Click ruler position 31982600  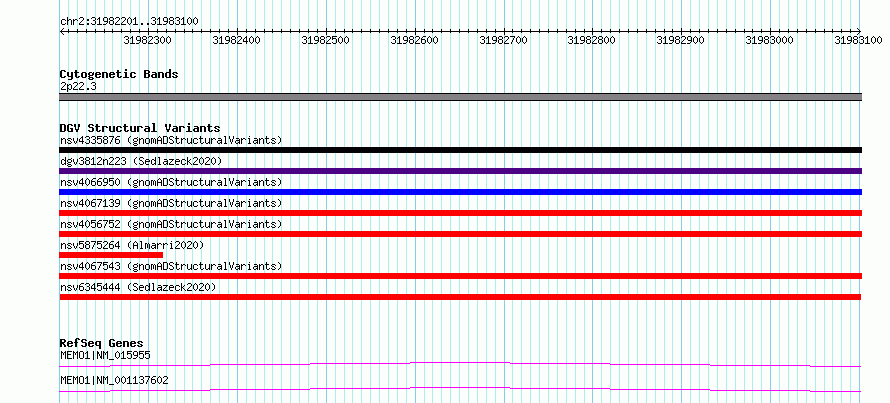414,40
